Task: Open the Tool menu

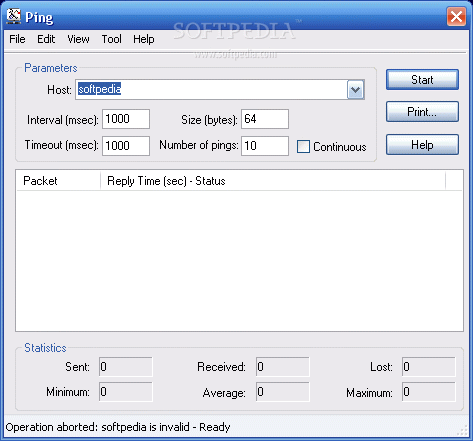Action: click(x=111, y=39)
